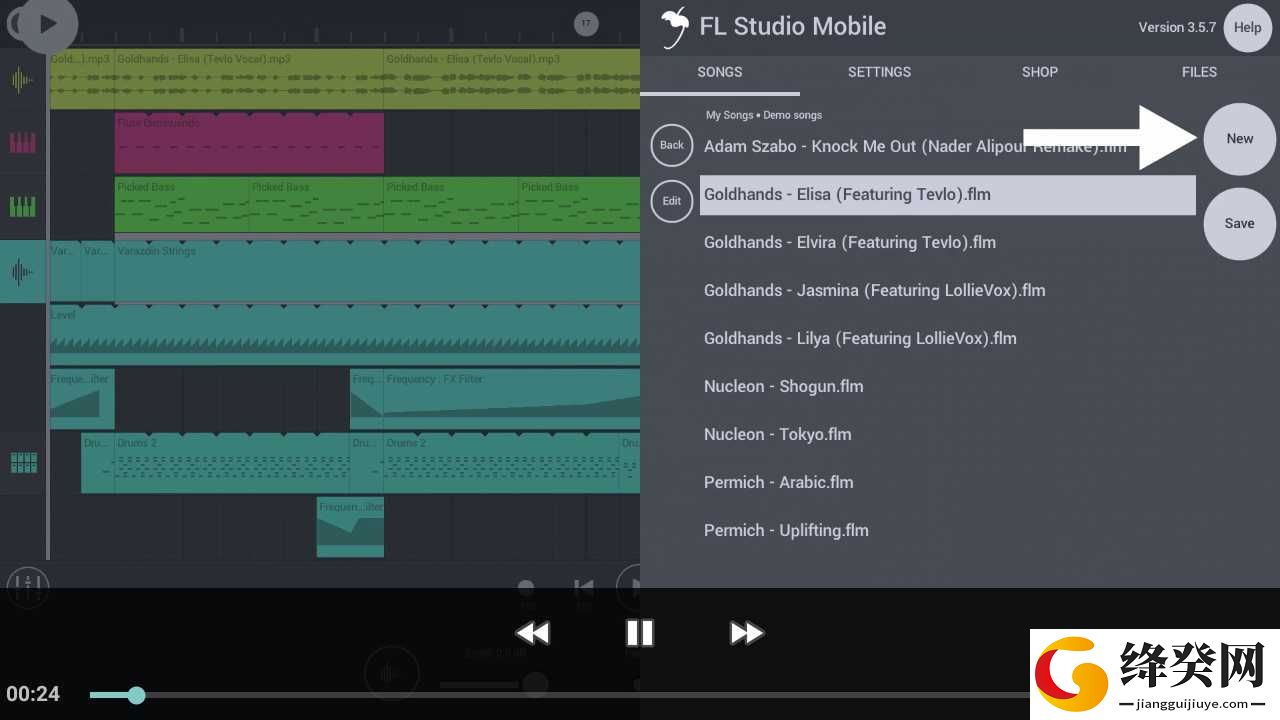Click the Version 3.5.7 label
This screenshot has width=1280, height=720.
pos(1177,27)
